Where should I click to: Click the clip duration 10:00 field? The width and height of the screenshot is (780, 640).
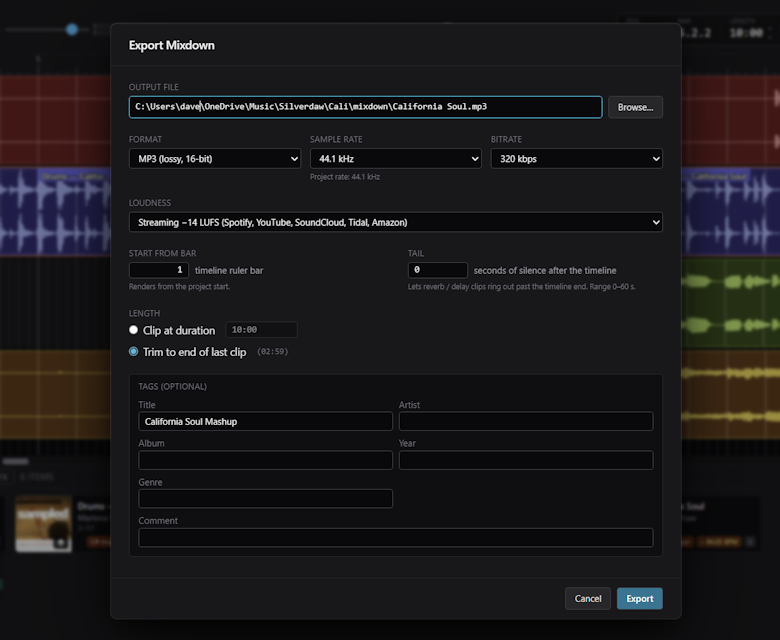261,330
